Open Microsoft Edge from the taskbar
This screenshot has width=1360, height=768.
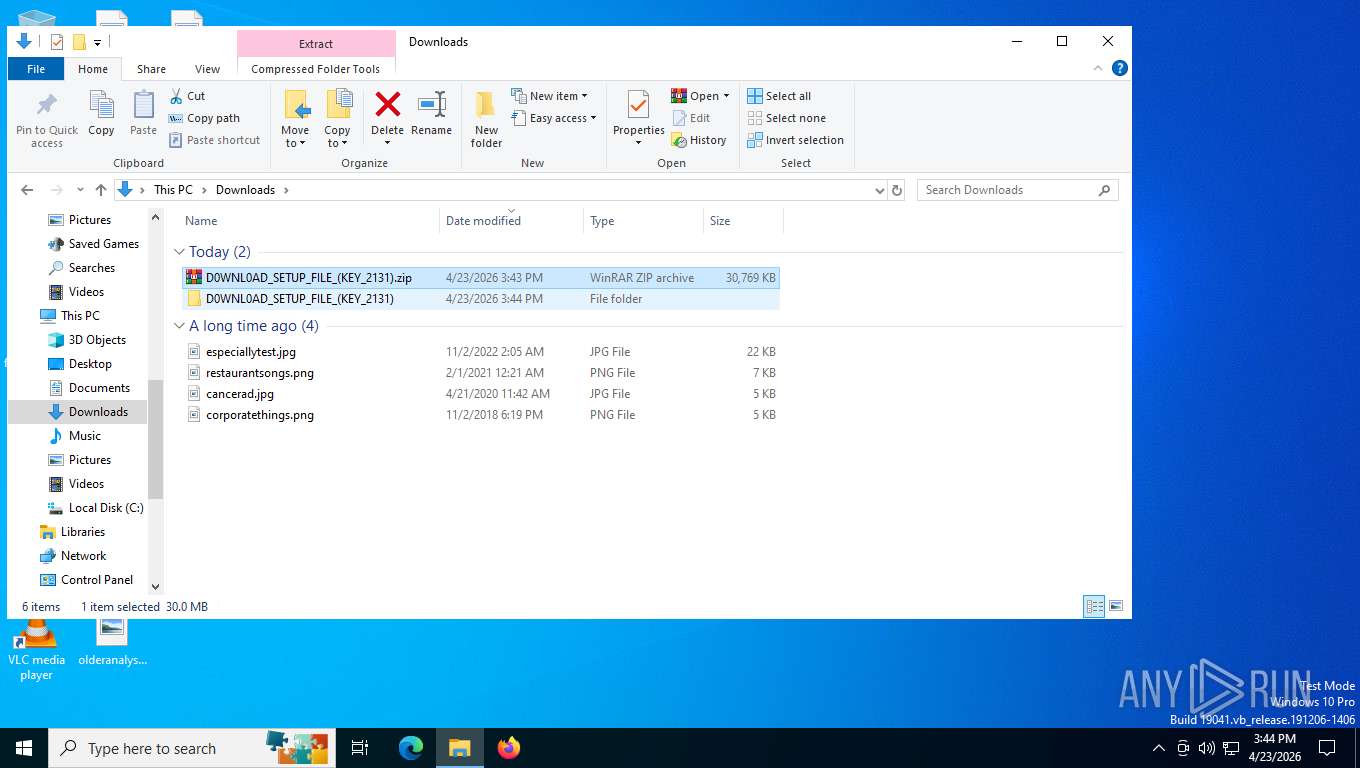[x=410, y=747]
